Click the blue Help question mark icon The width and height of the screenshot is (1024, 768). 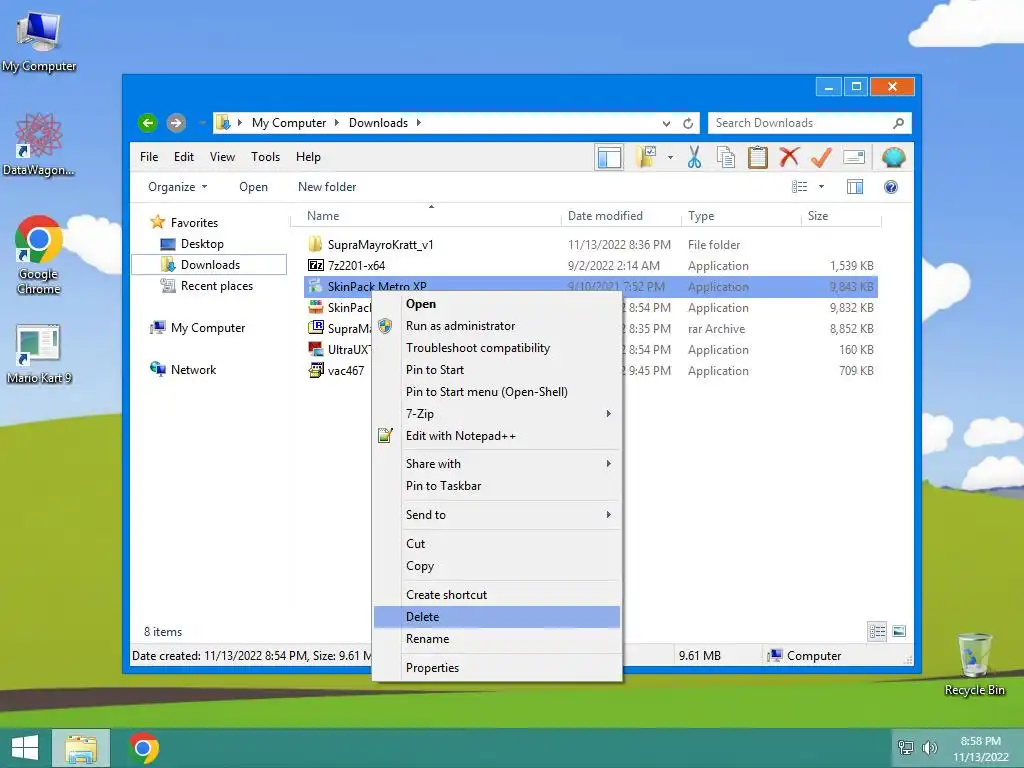click(x=891, y=187)
